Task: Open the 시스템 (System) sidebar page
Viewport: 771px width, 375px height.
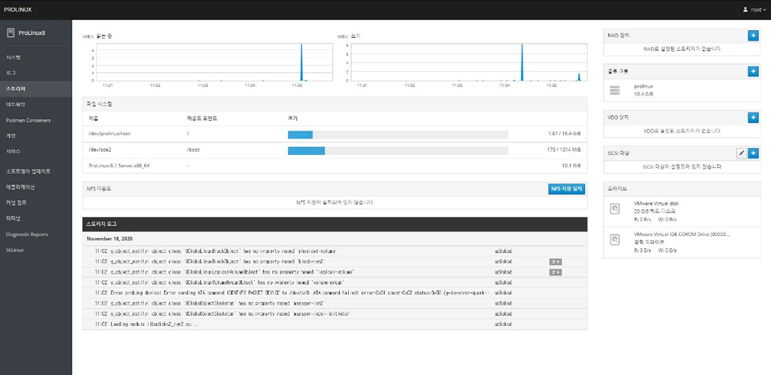Action: pyautogui.click(x=36, y=58)
